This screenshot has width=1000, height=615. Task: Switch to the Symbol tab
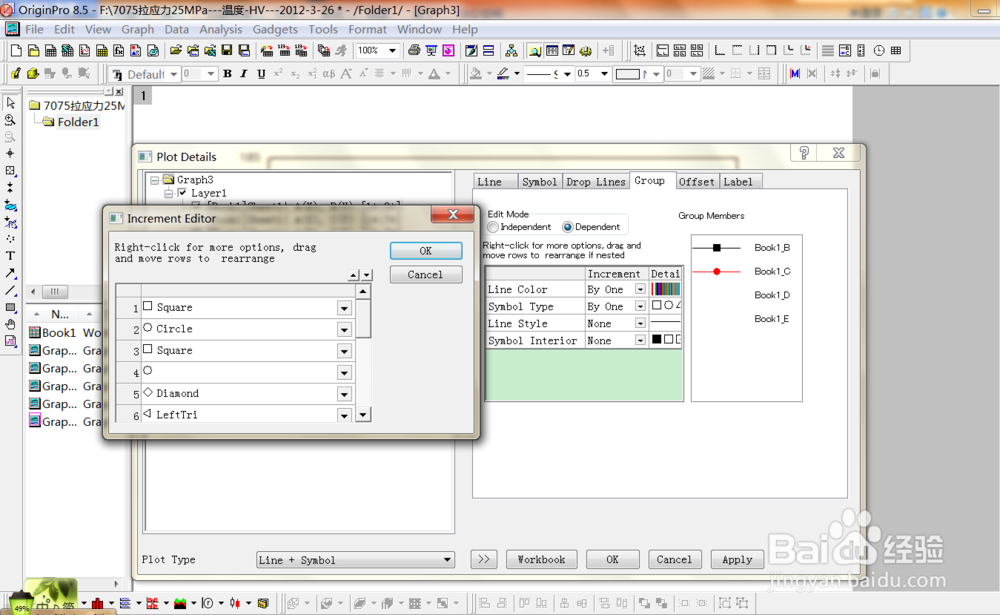point(540,182)
